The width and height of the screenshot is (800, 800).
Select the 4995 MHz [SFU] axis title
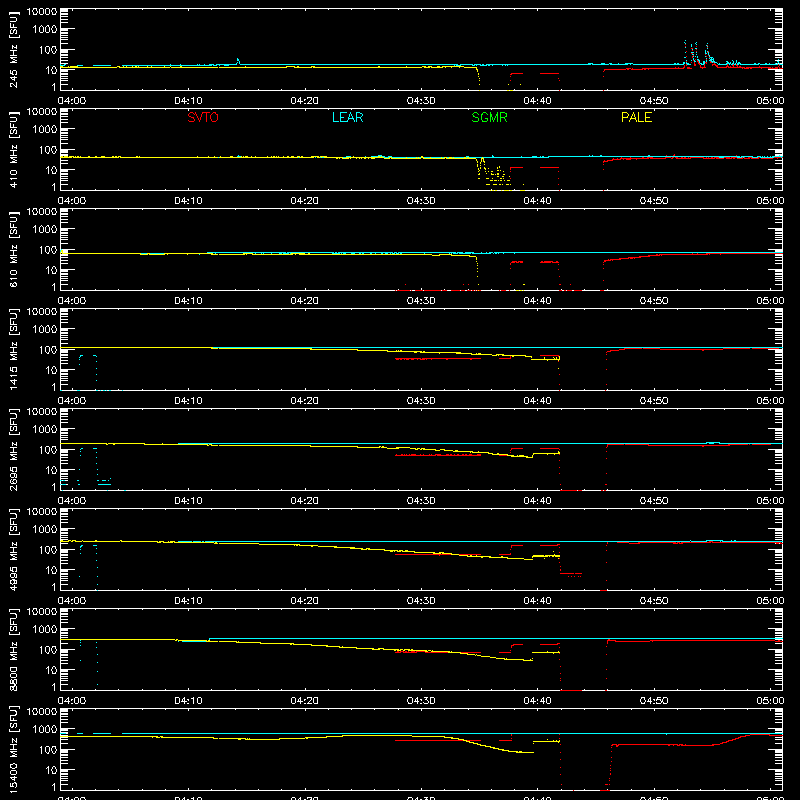click(13, 549)
